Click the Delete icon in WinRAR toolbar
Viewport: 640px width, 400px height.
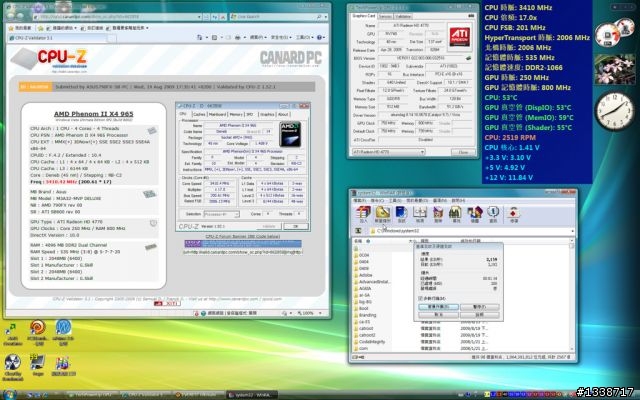click(x=438, y=215)
